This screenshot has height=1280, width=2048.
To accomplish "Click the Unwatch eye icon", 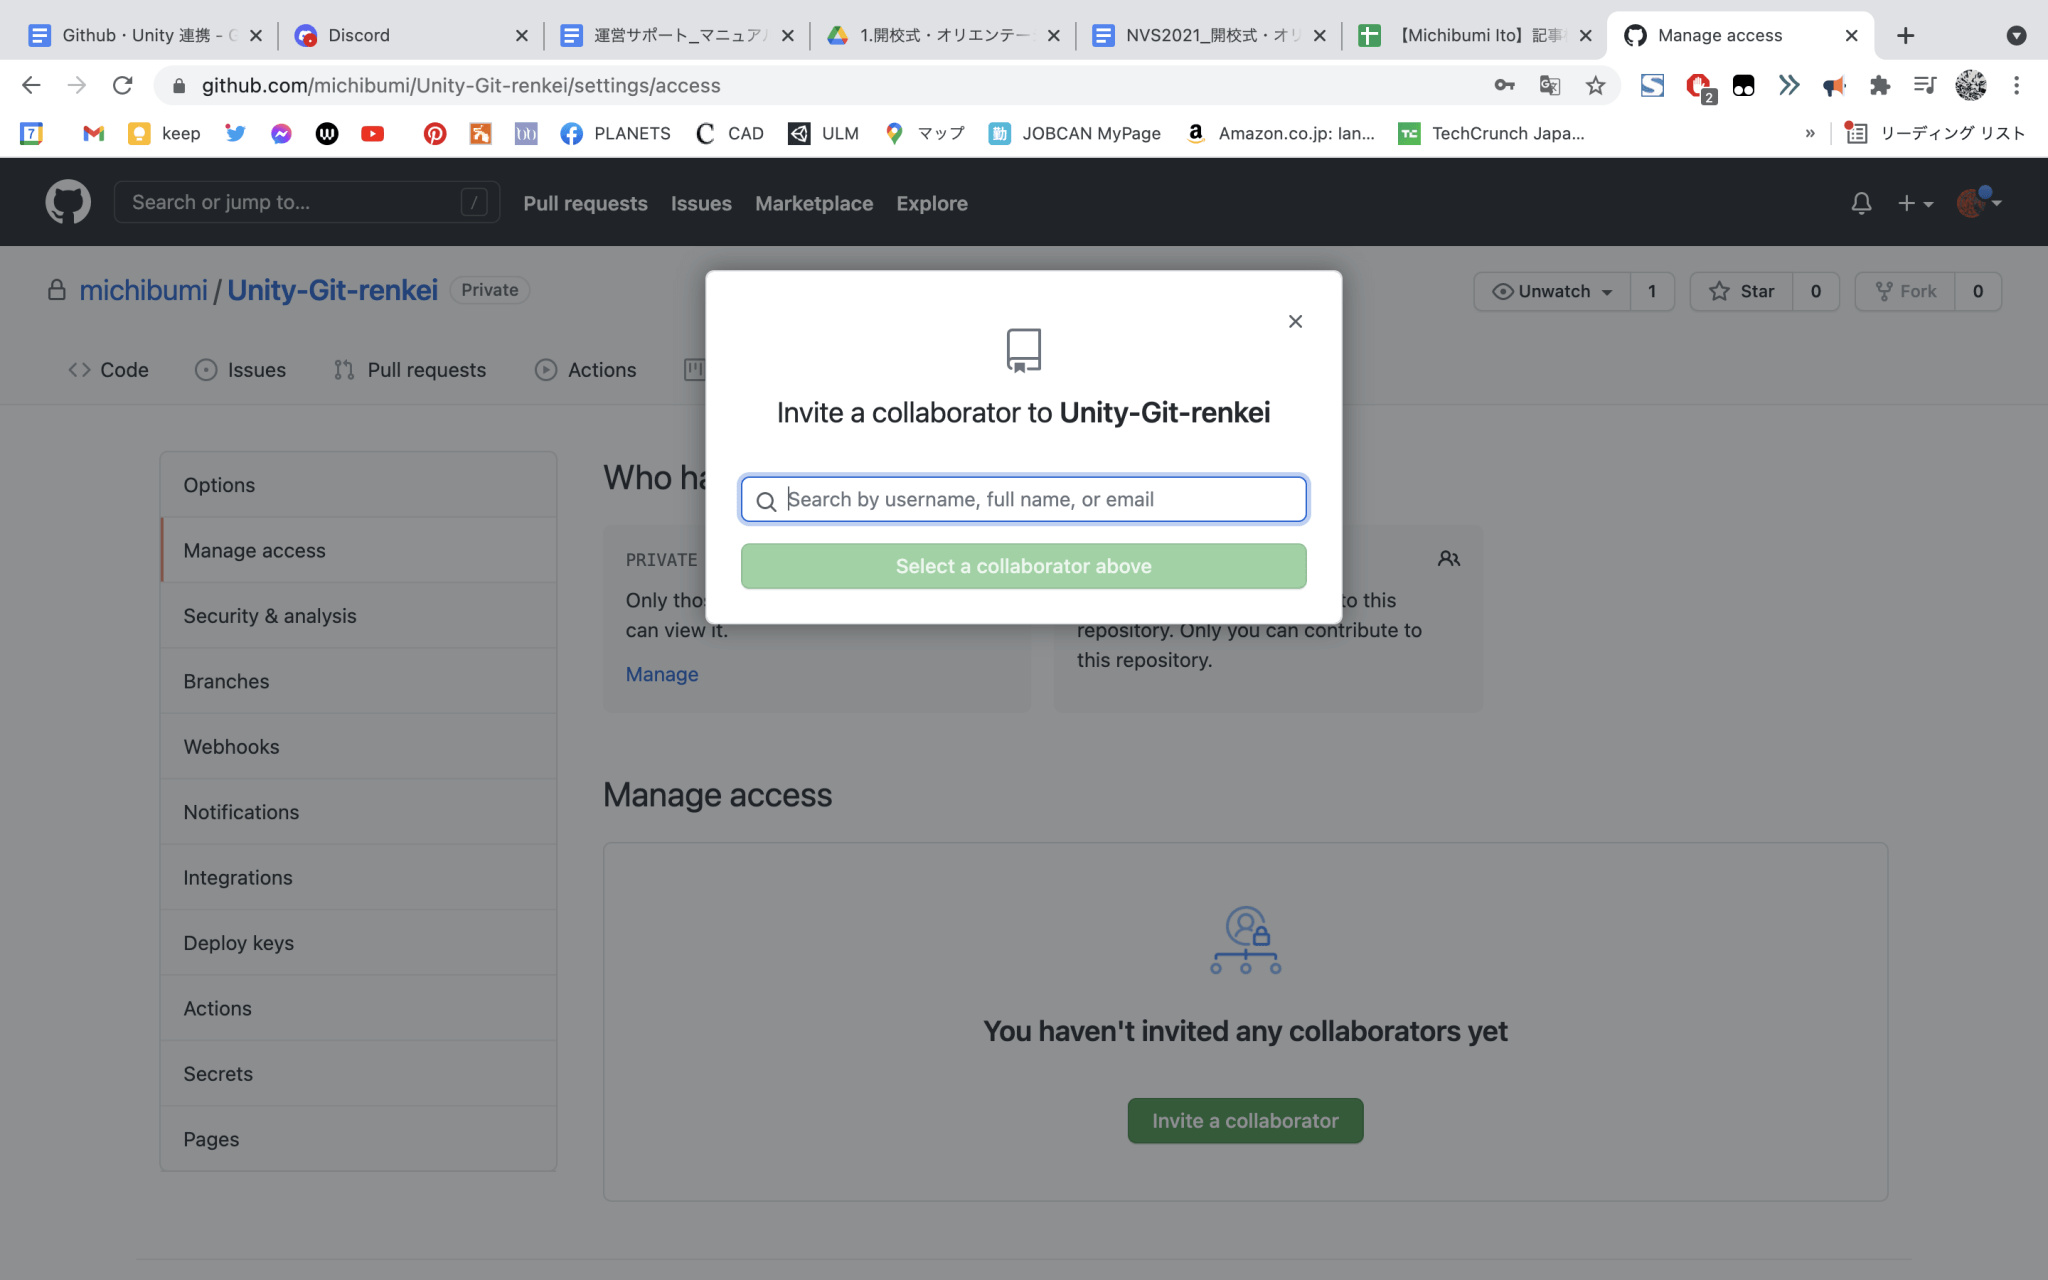I will pyautogui.click(x=1503, y=291).
